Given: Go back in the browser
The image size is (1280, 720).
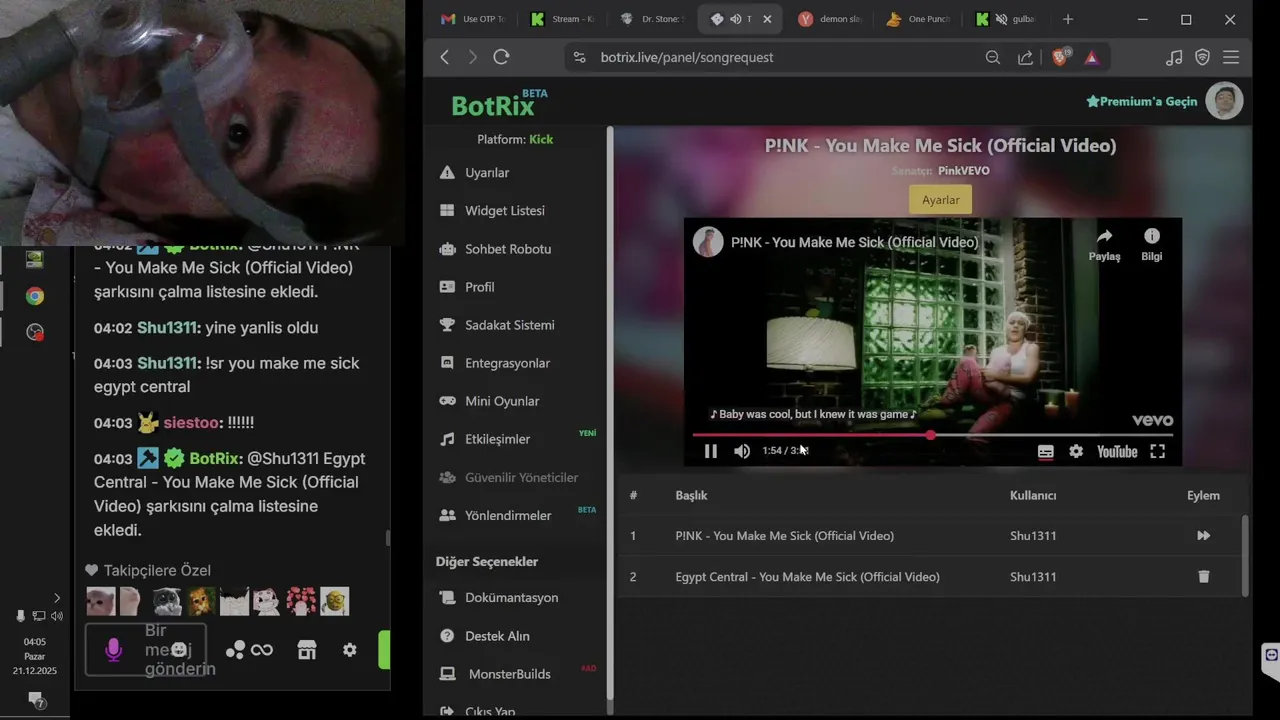Looking at the screenshot, I should pos(445,57).
